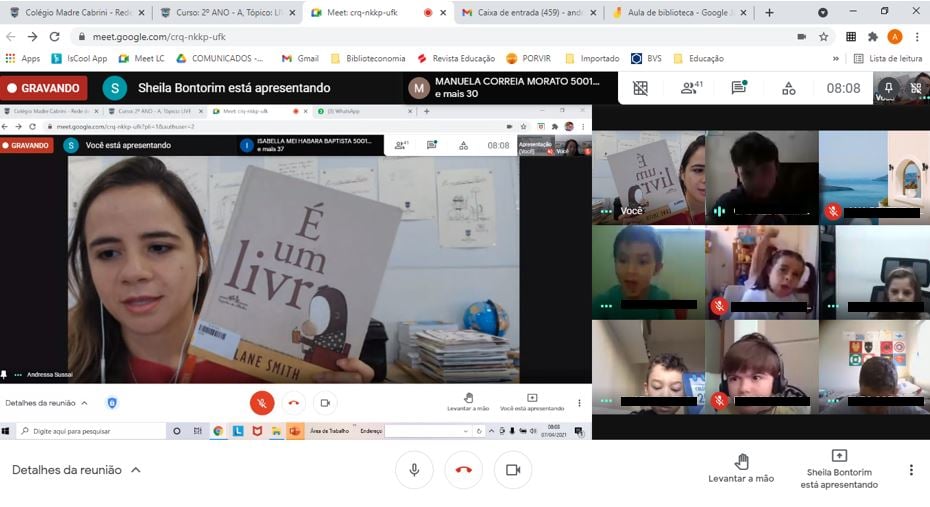Click camera button in shared screen
Viewport: 930px width, 507px height.
coord(325,403)
